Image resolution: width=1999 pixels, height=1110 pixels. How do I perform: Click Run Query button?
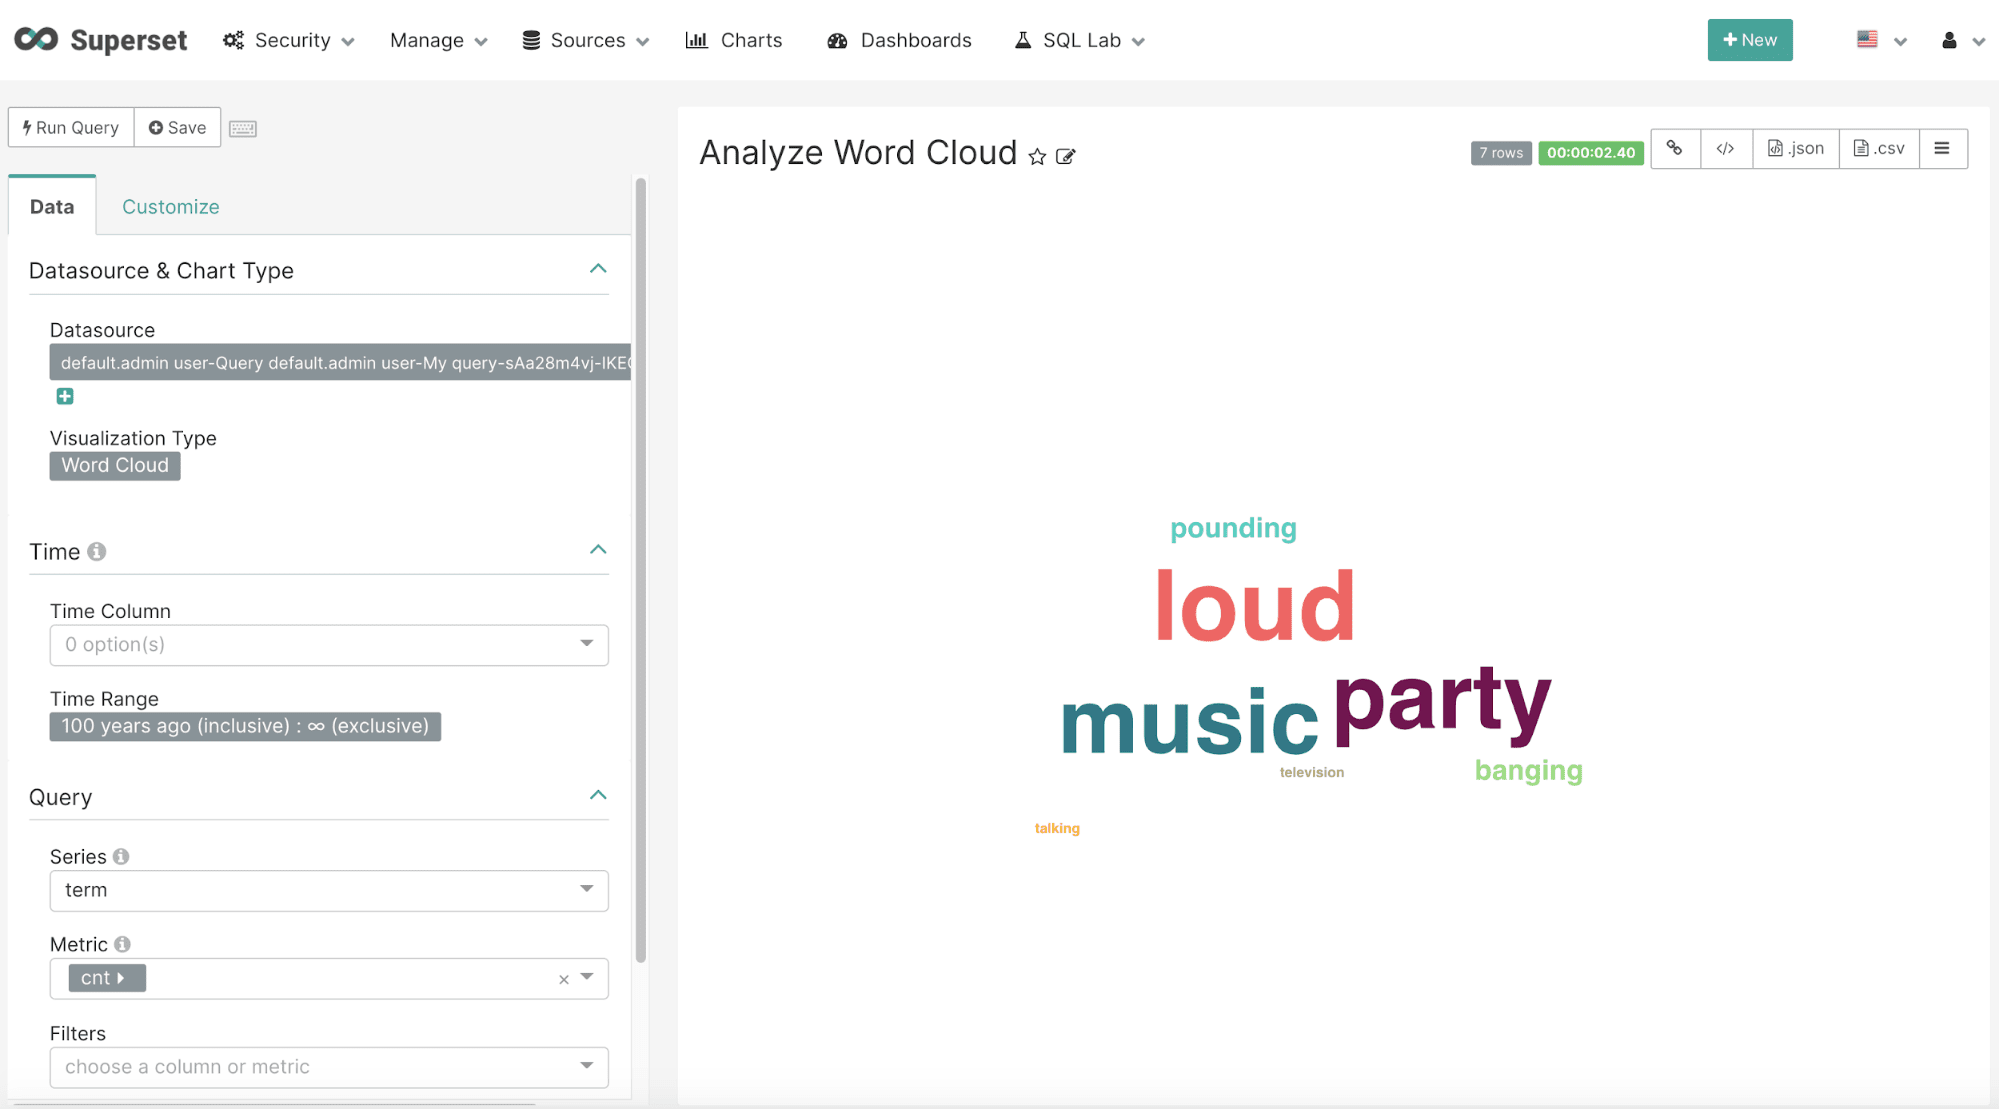(x=71, y=127)
